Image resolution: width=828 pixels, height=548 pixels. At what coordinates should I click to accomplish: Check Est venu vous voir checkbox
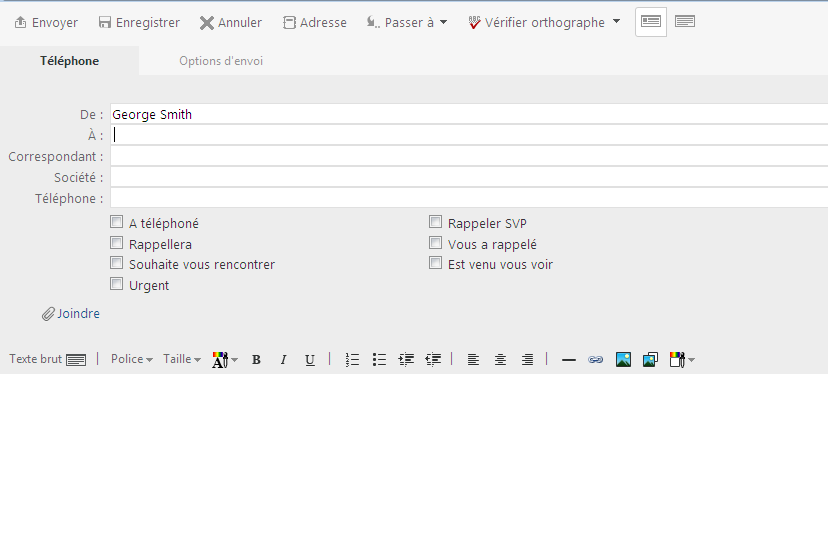(x=435, y=263)
